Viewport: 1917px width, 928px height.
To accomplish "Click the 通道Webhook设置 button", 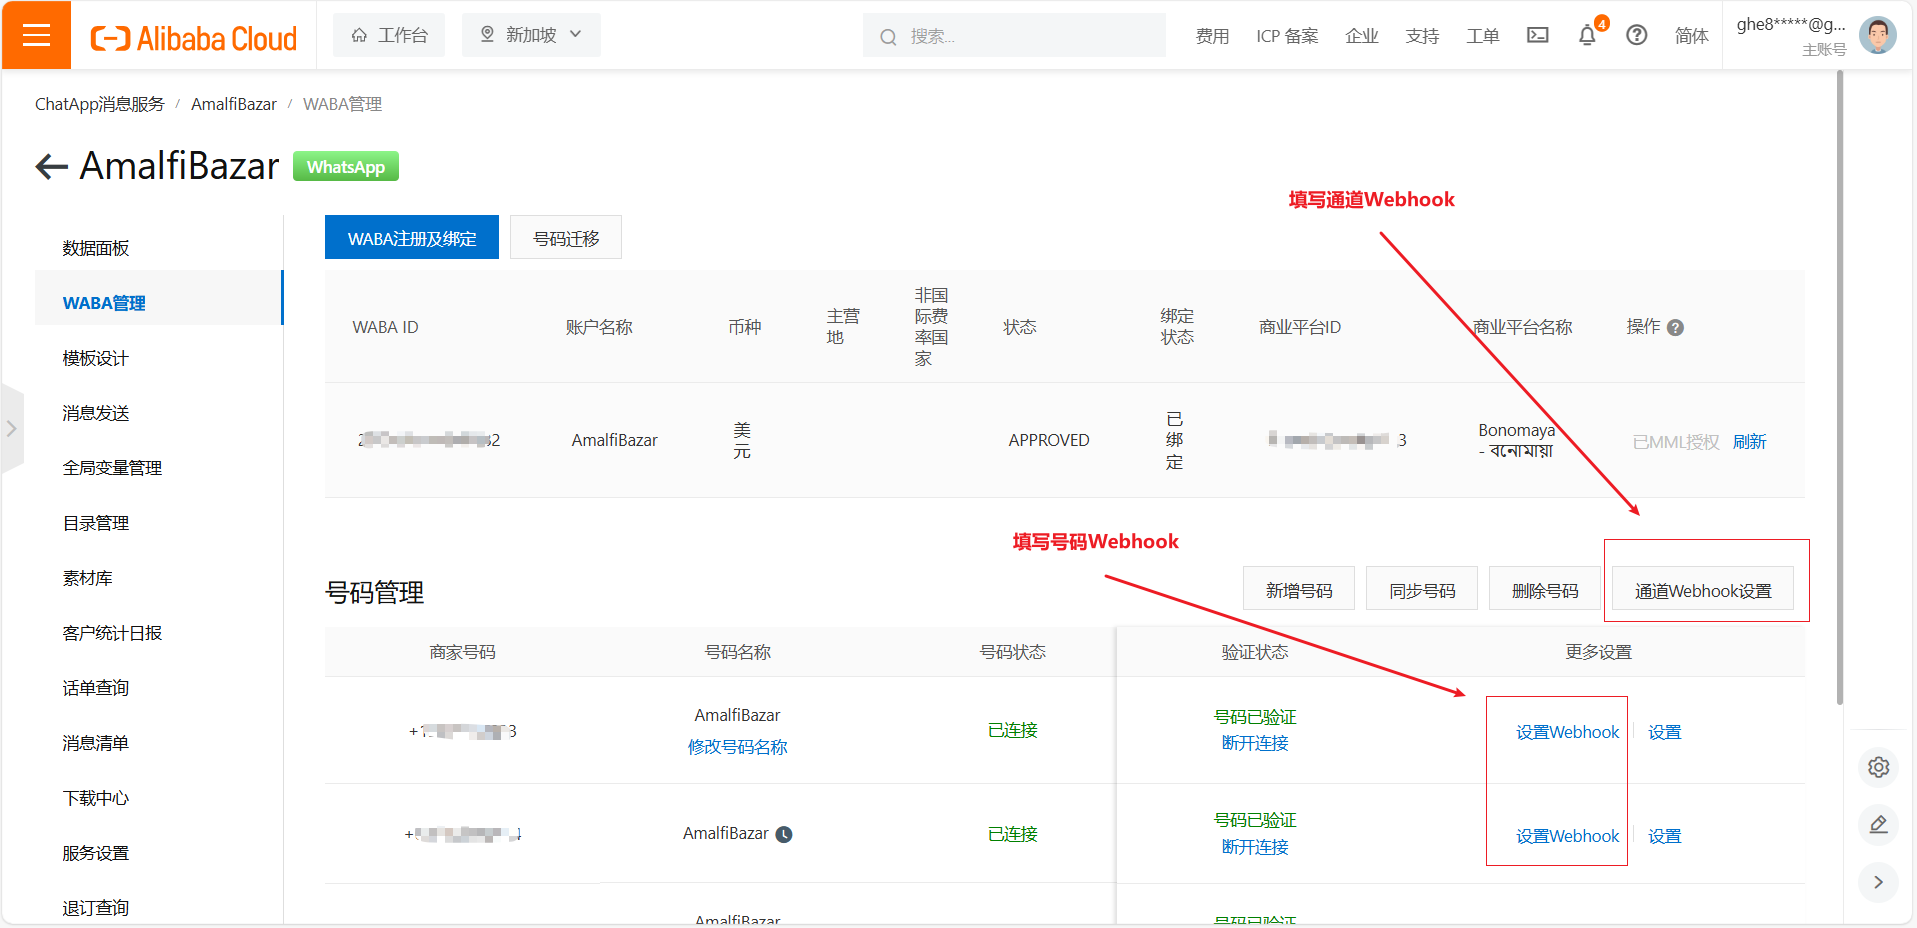I will click(1702, 590).
